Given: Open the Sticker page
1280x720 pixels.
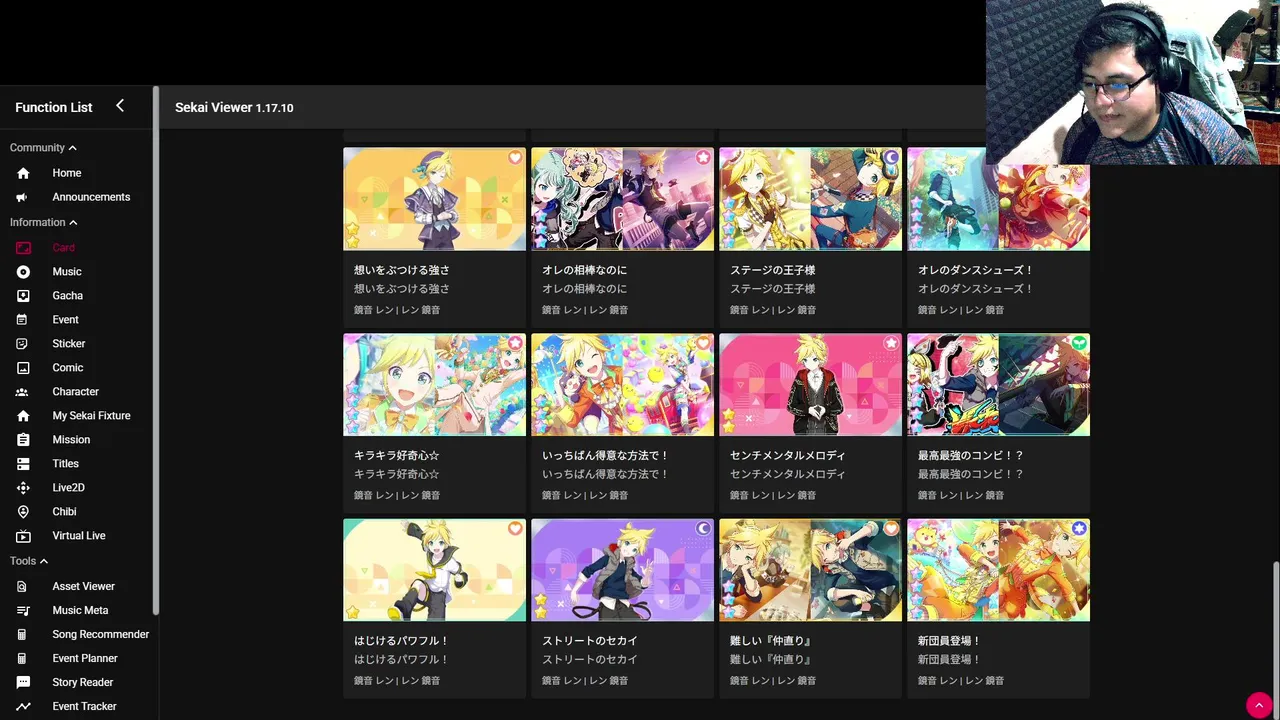Looking at the screenshot, I should pyautogui.click(x=69, y=343).
